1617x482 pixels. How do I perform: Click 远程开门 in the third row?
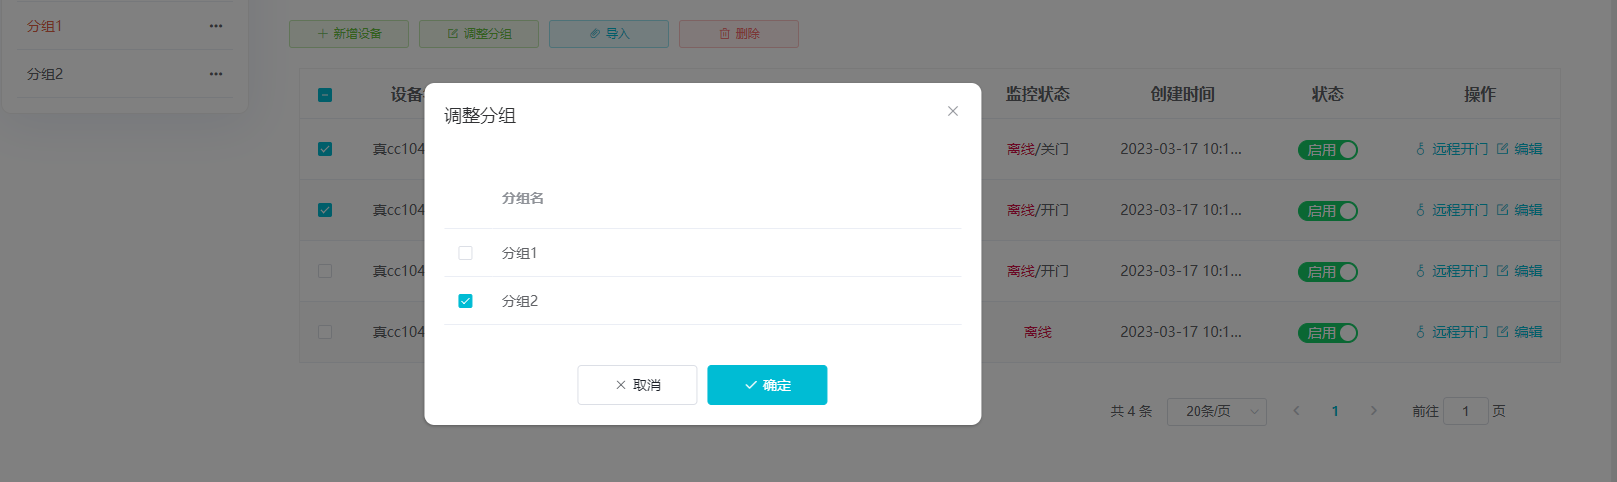1452,271
